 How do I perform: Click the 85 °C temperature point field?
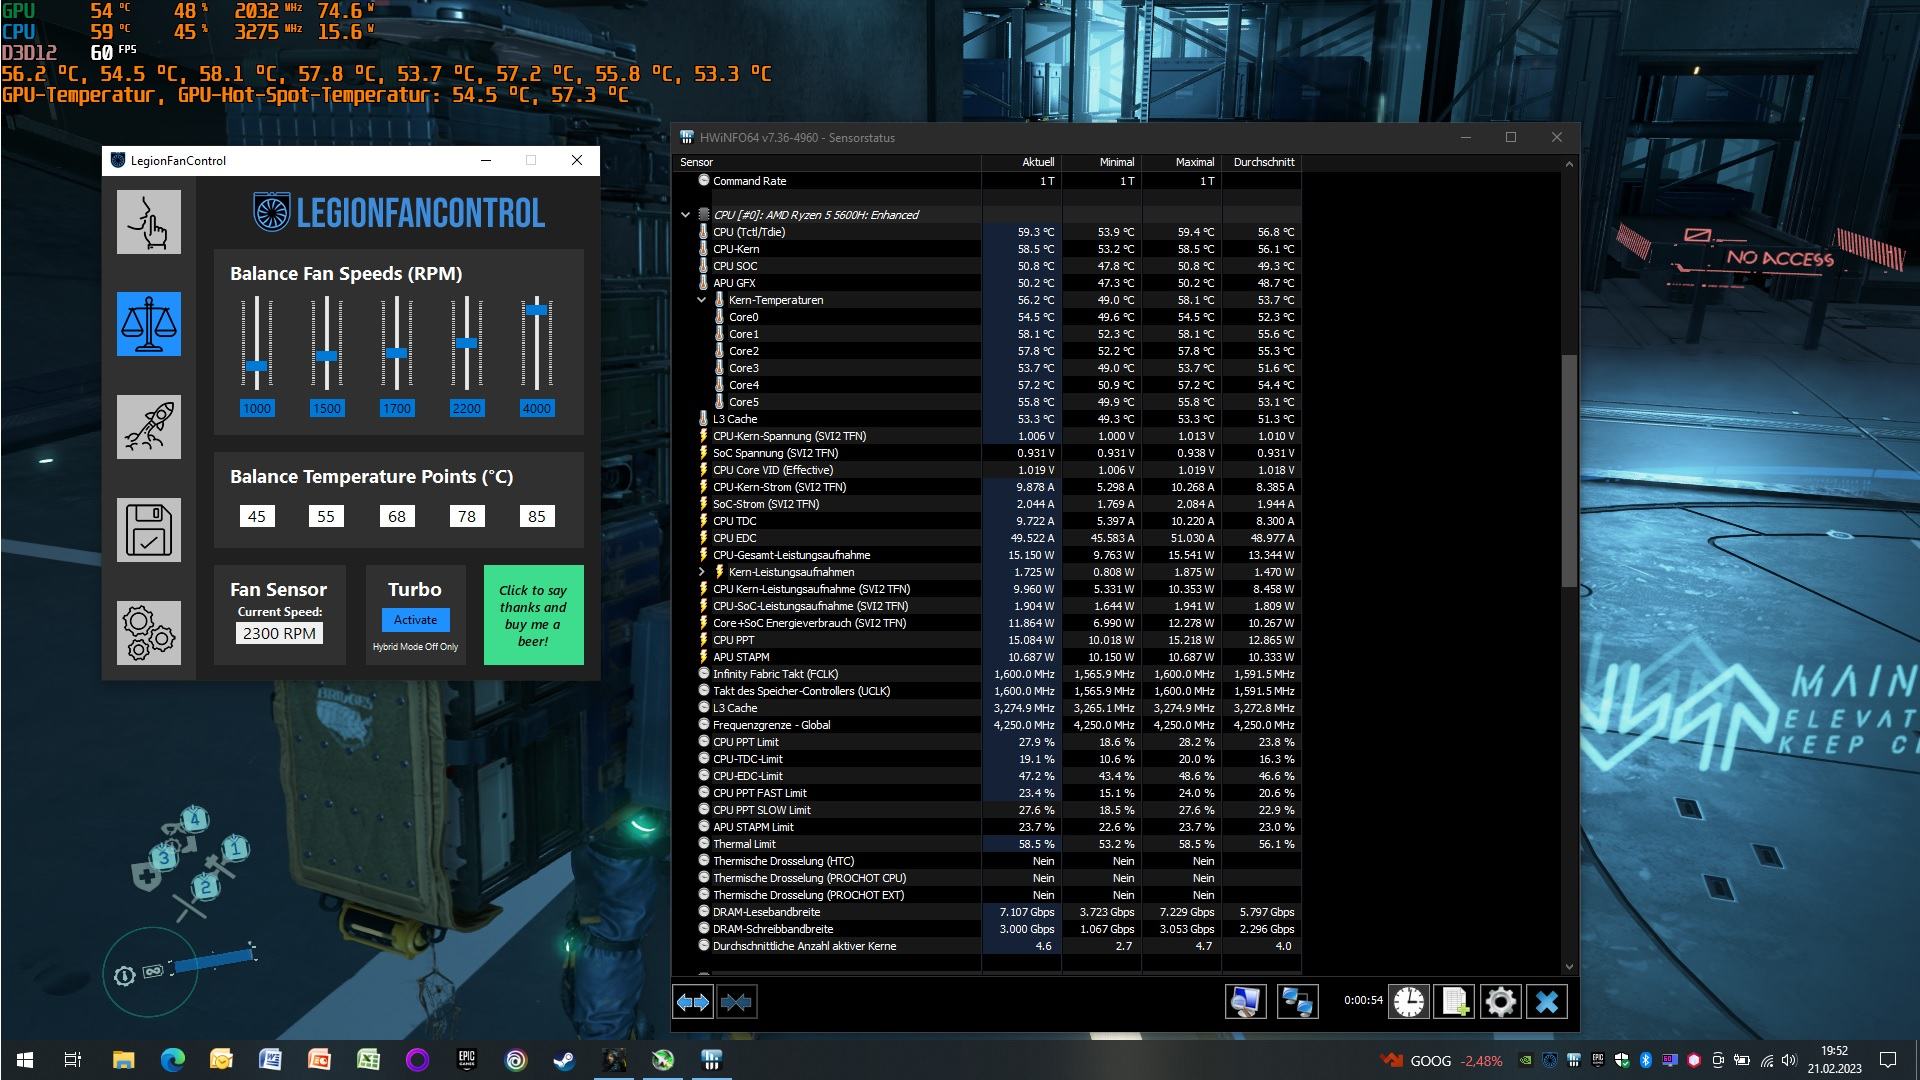[x=537, y=516]
